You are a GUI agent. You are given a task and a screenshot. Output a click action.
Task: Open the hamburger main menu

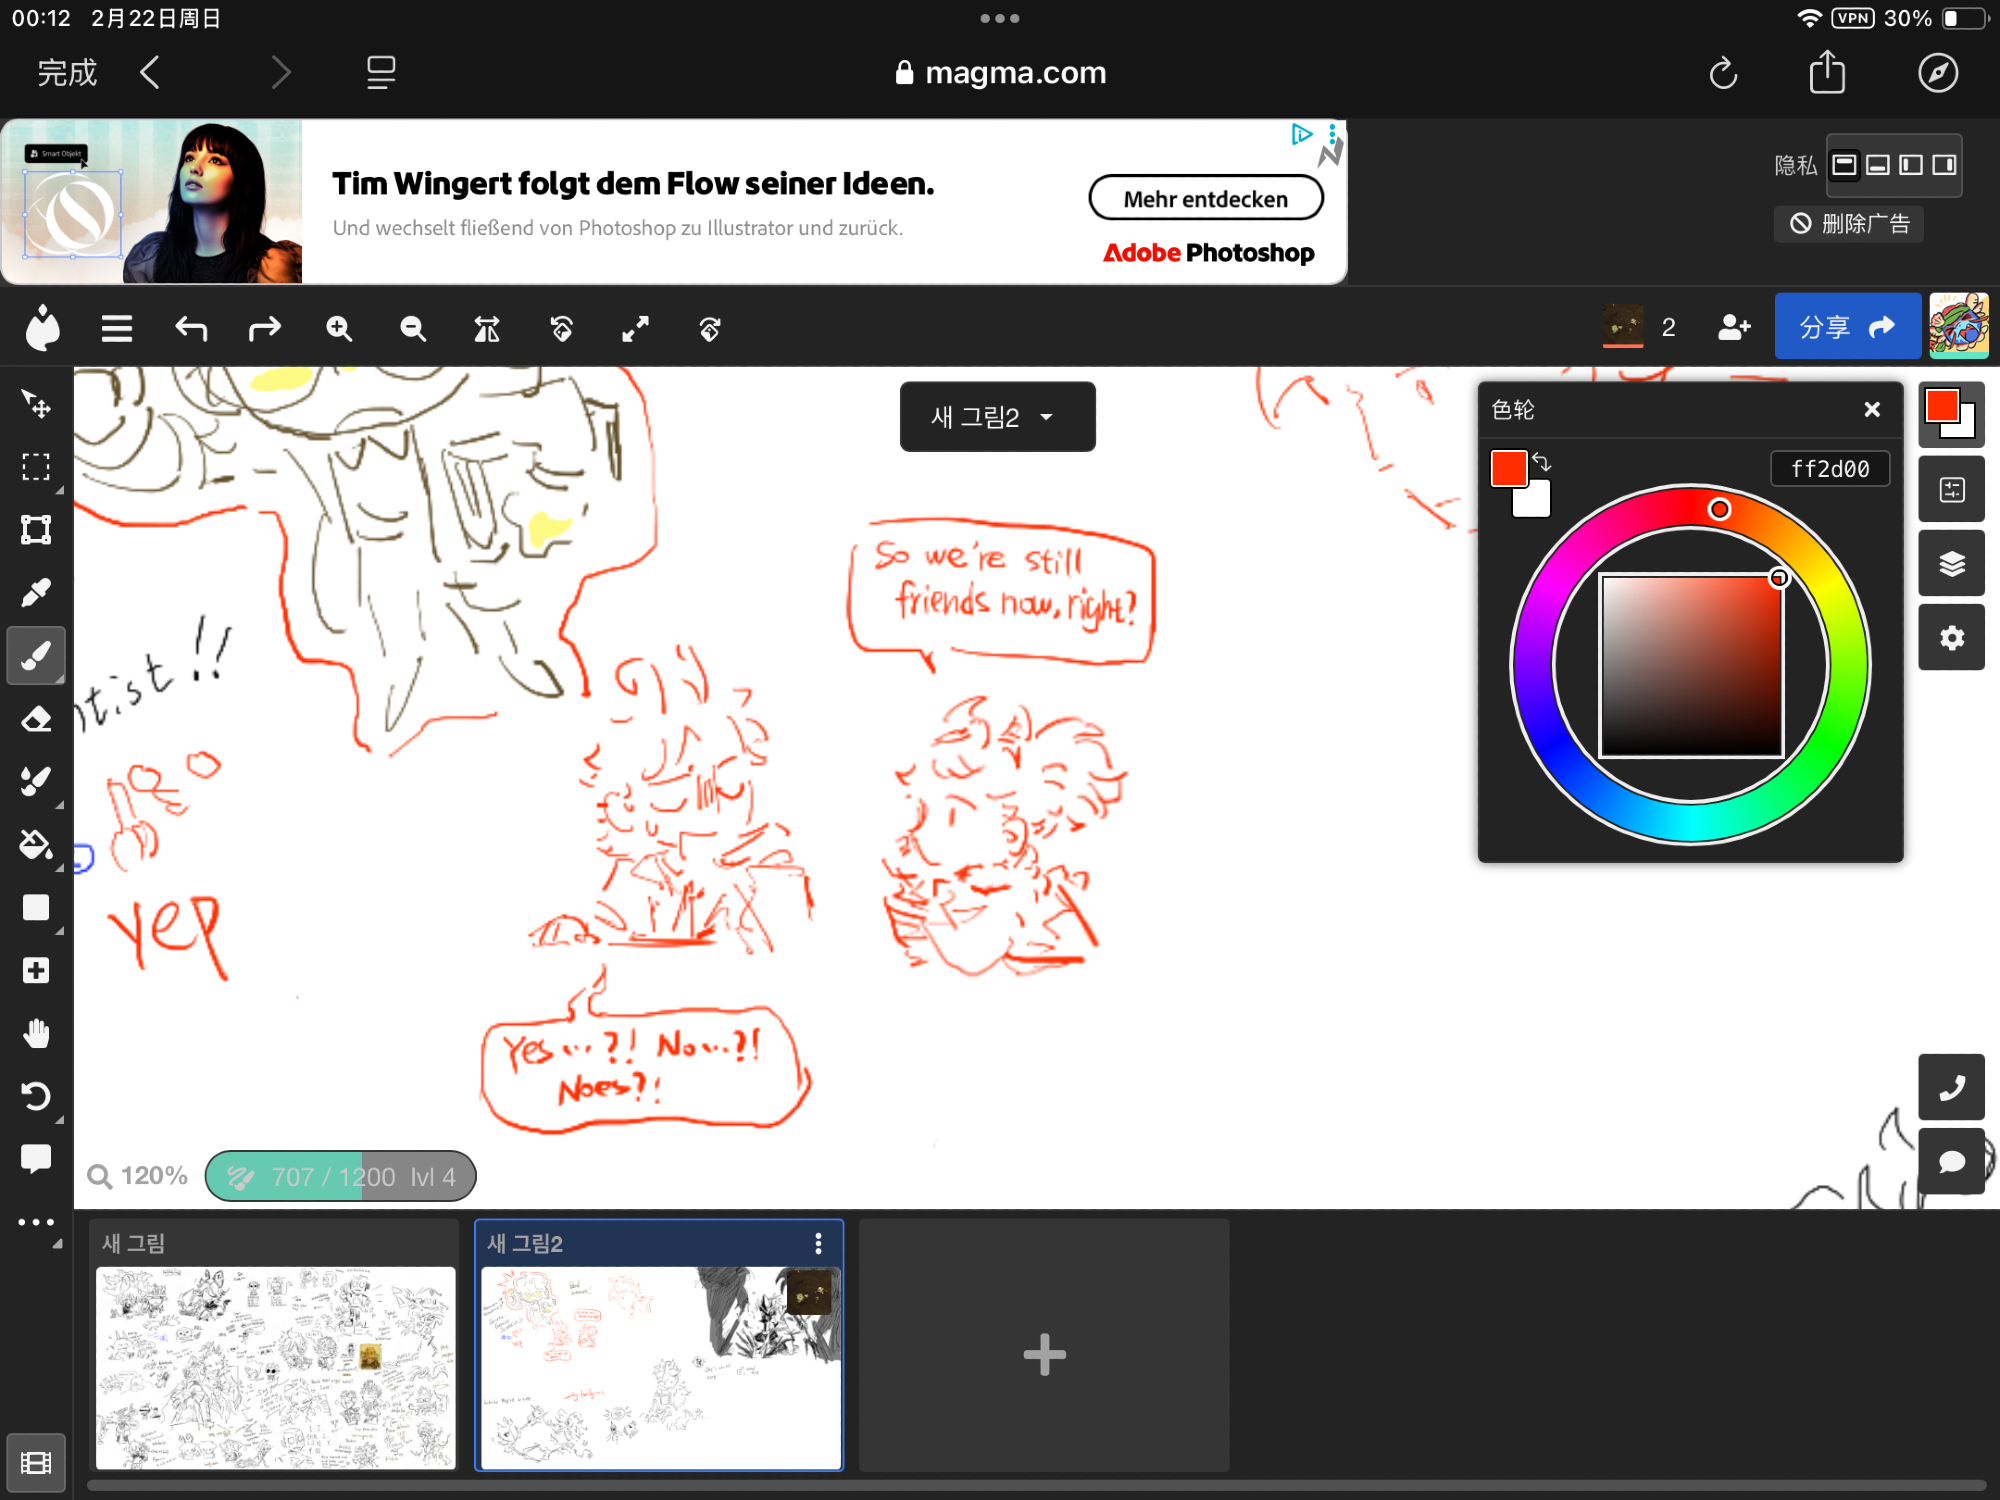point(117,328)
